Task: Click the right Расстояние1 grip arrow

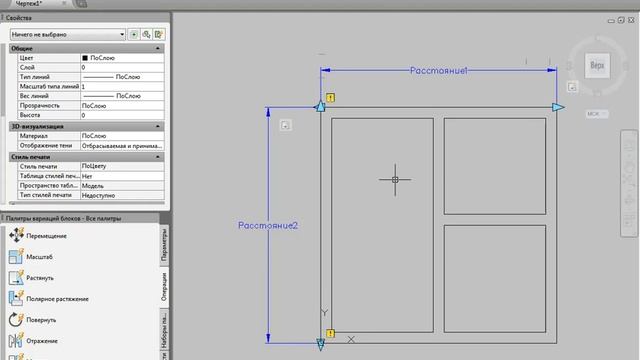Action: click(x=558, y=107)
